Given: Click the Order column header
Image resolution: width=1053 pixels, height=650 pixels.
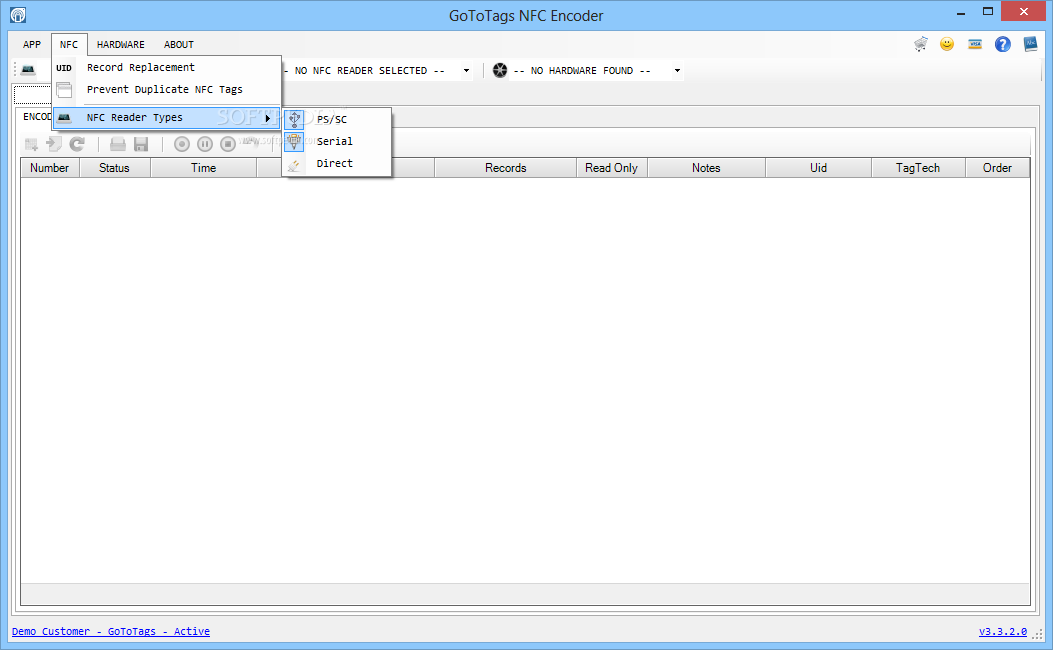Looking at the screenshot, I should [997, 168].
